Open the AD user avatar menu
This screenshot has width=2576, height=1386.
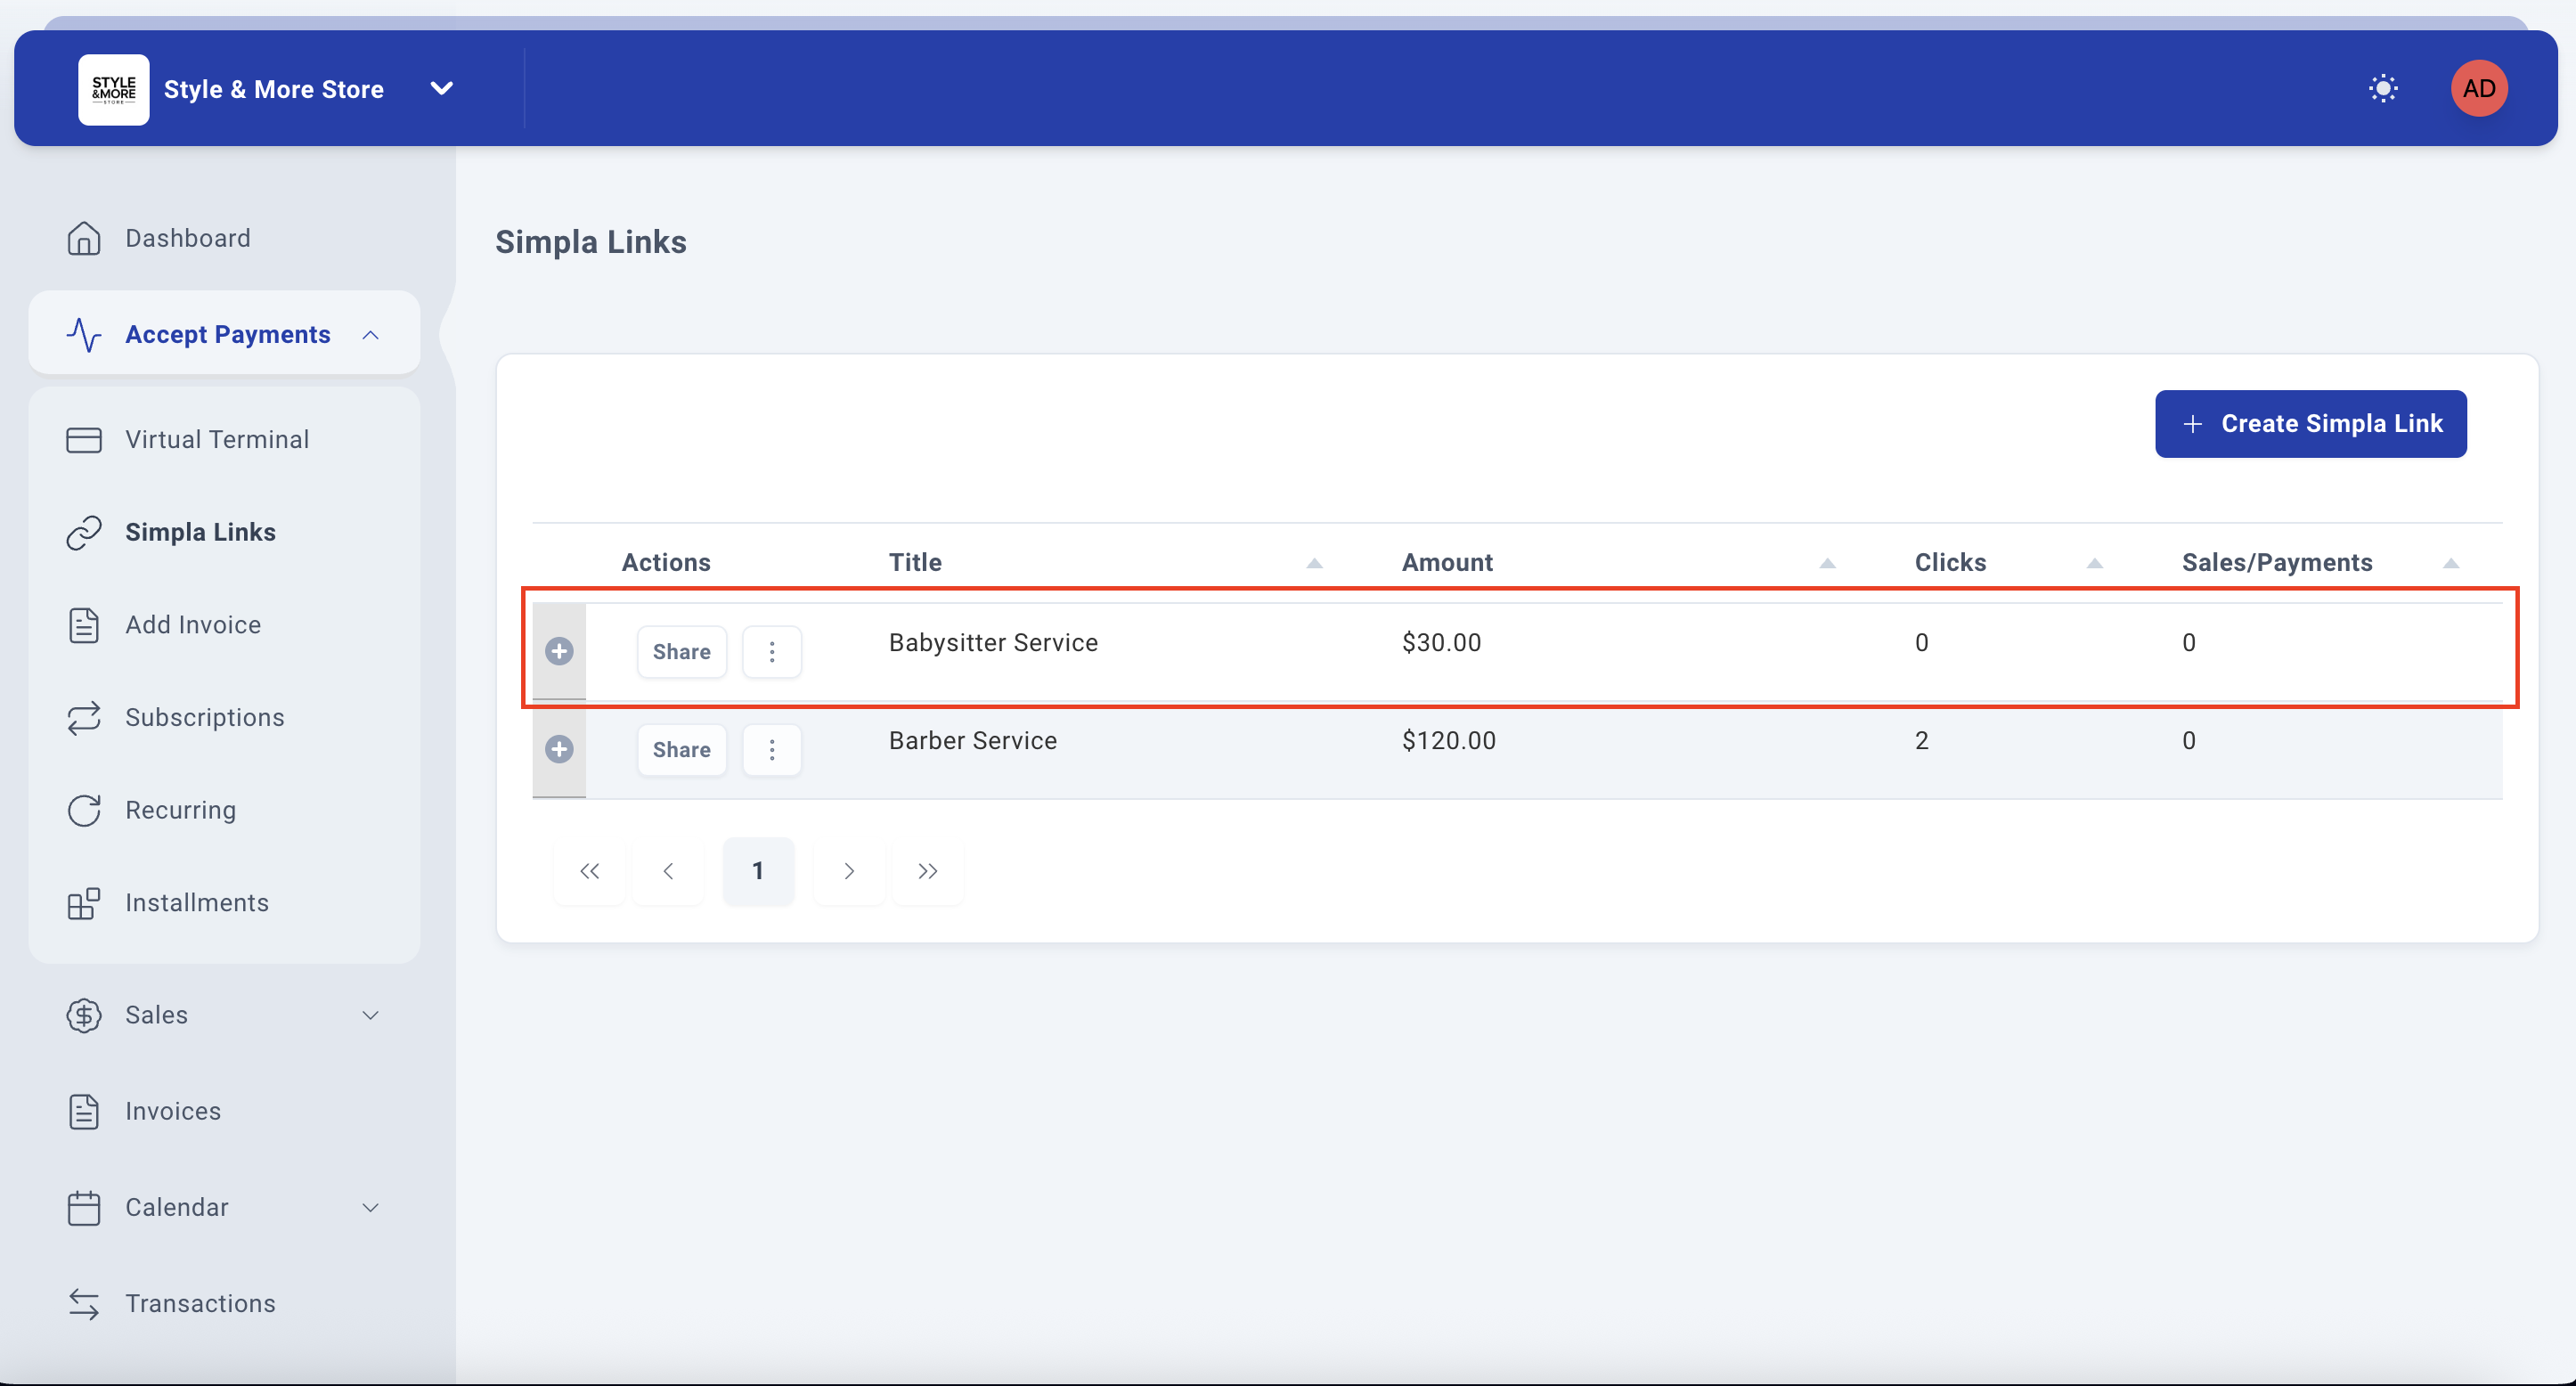pos(2478,88)
